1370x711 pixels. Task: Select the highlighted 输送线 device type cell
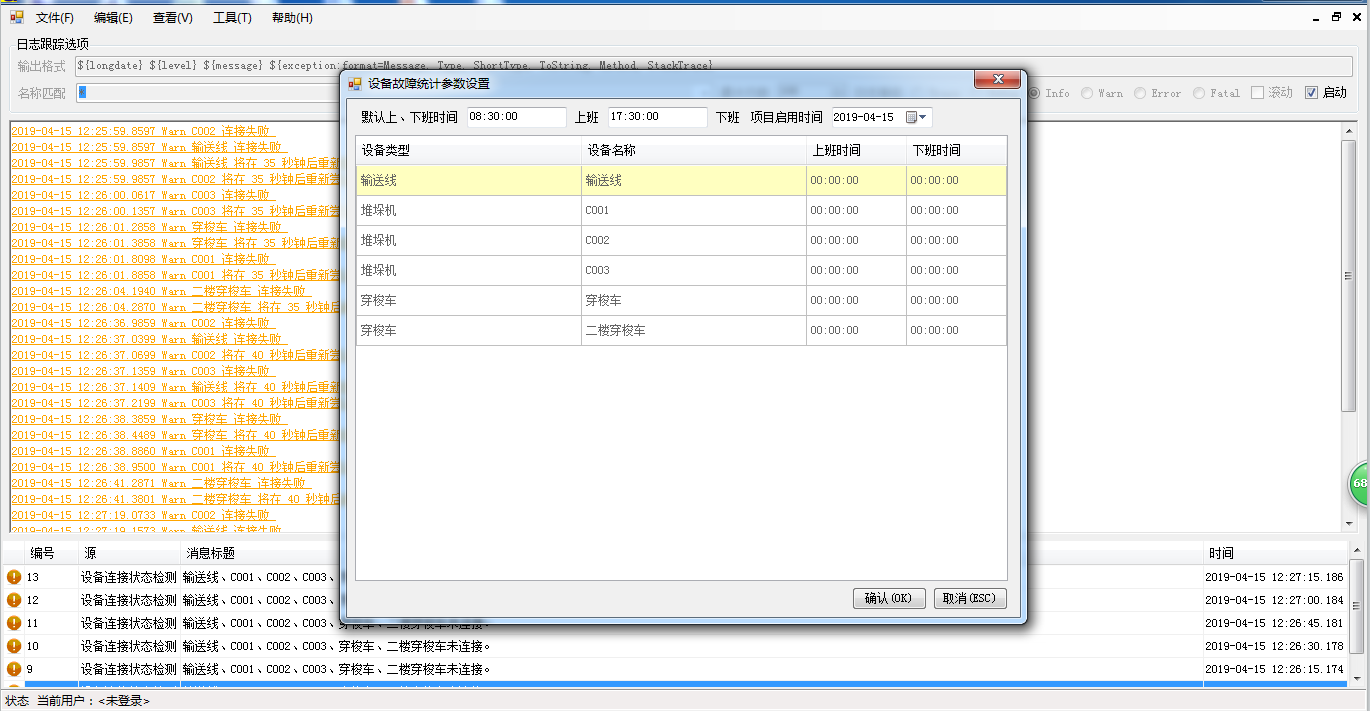pyautogui.click(x=469, y=180)
